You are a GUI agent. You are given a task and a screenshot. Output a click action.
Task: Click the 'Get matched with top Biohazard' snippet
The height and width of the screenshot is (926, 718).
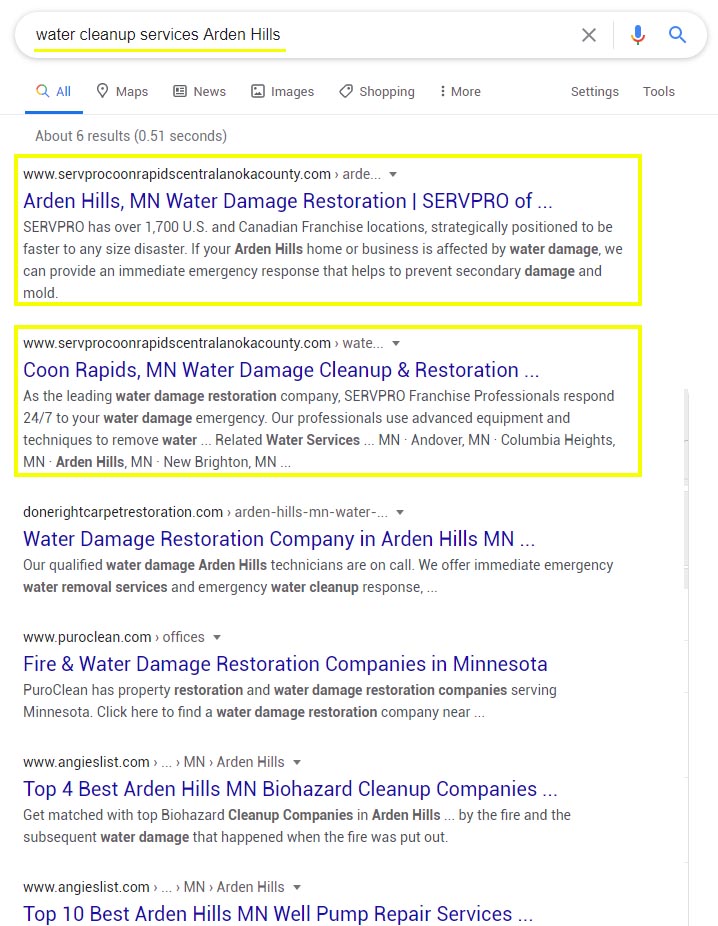[297, 826]
